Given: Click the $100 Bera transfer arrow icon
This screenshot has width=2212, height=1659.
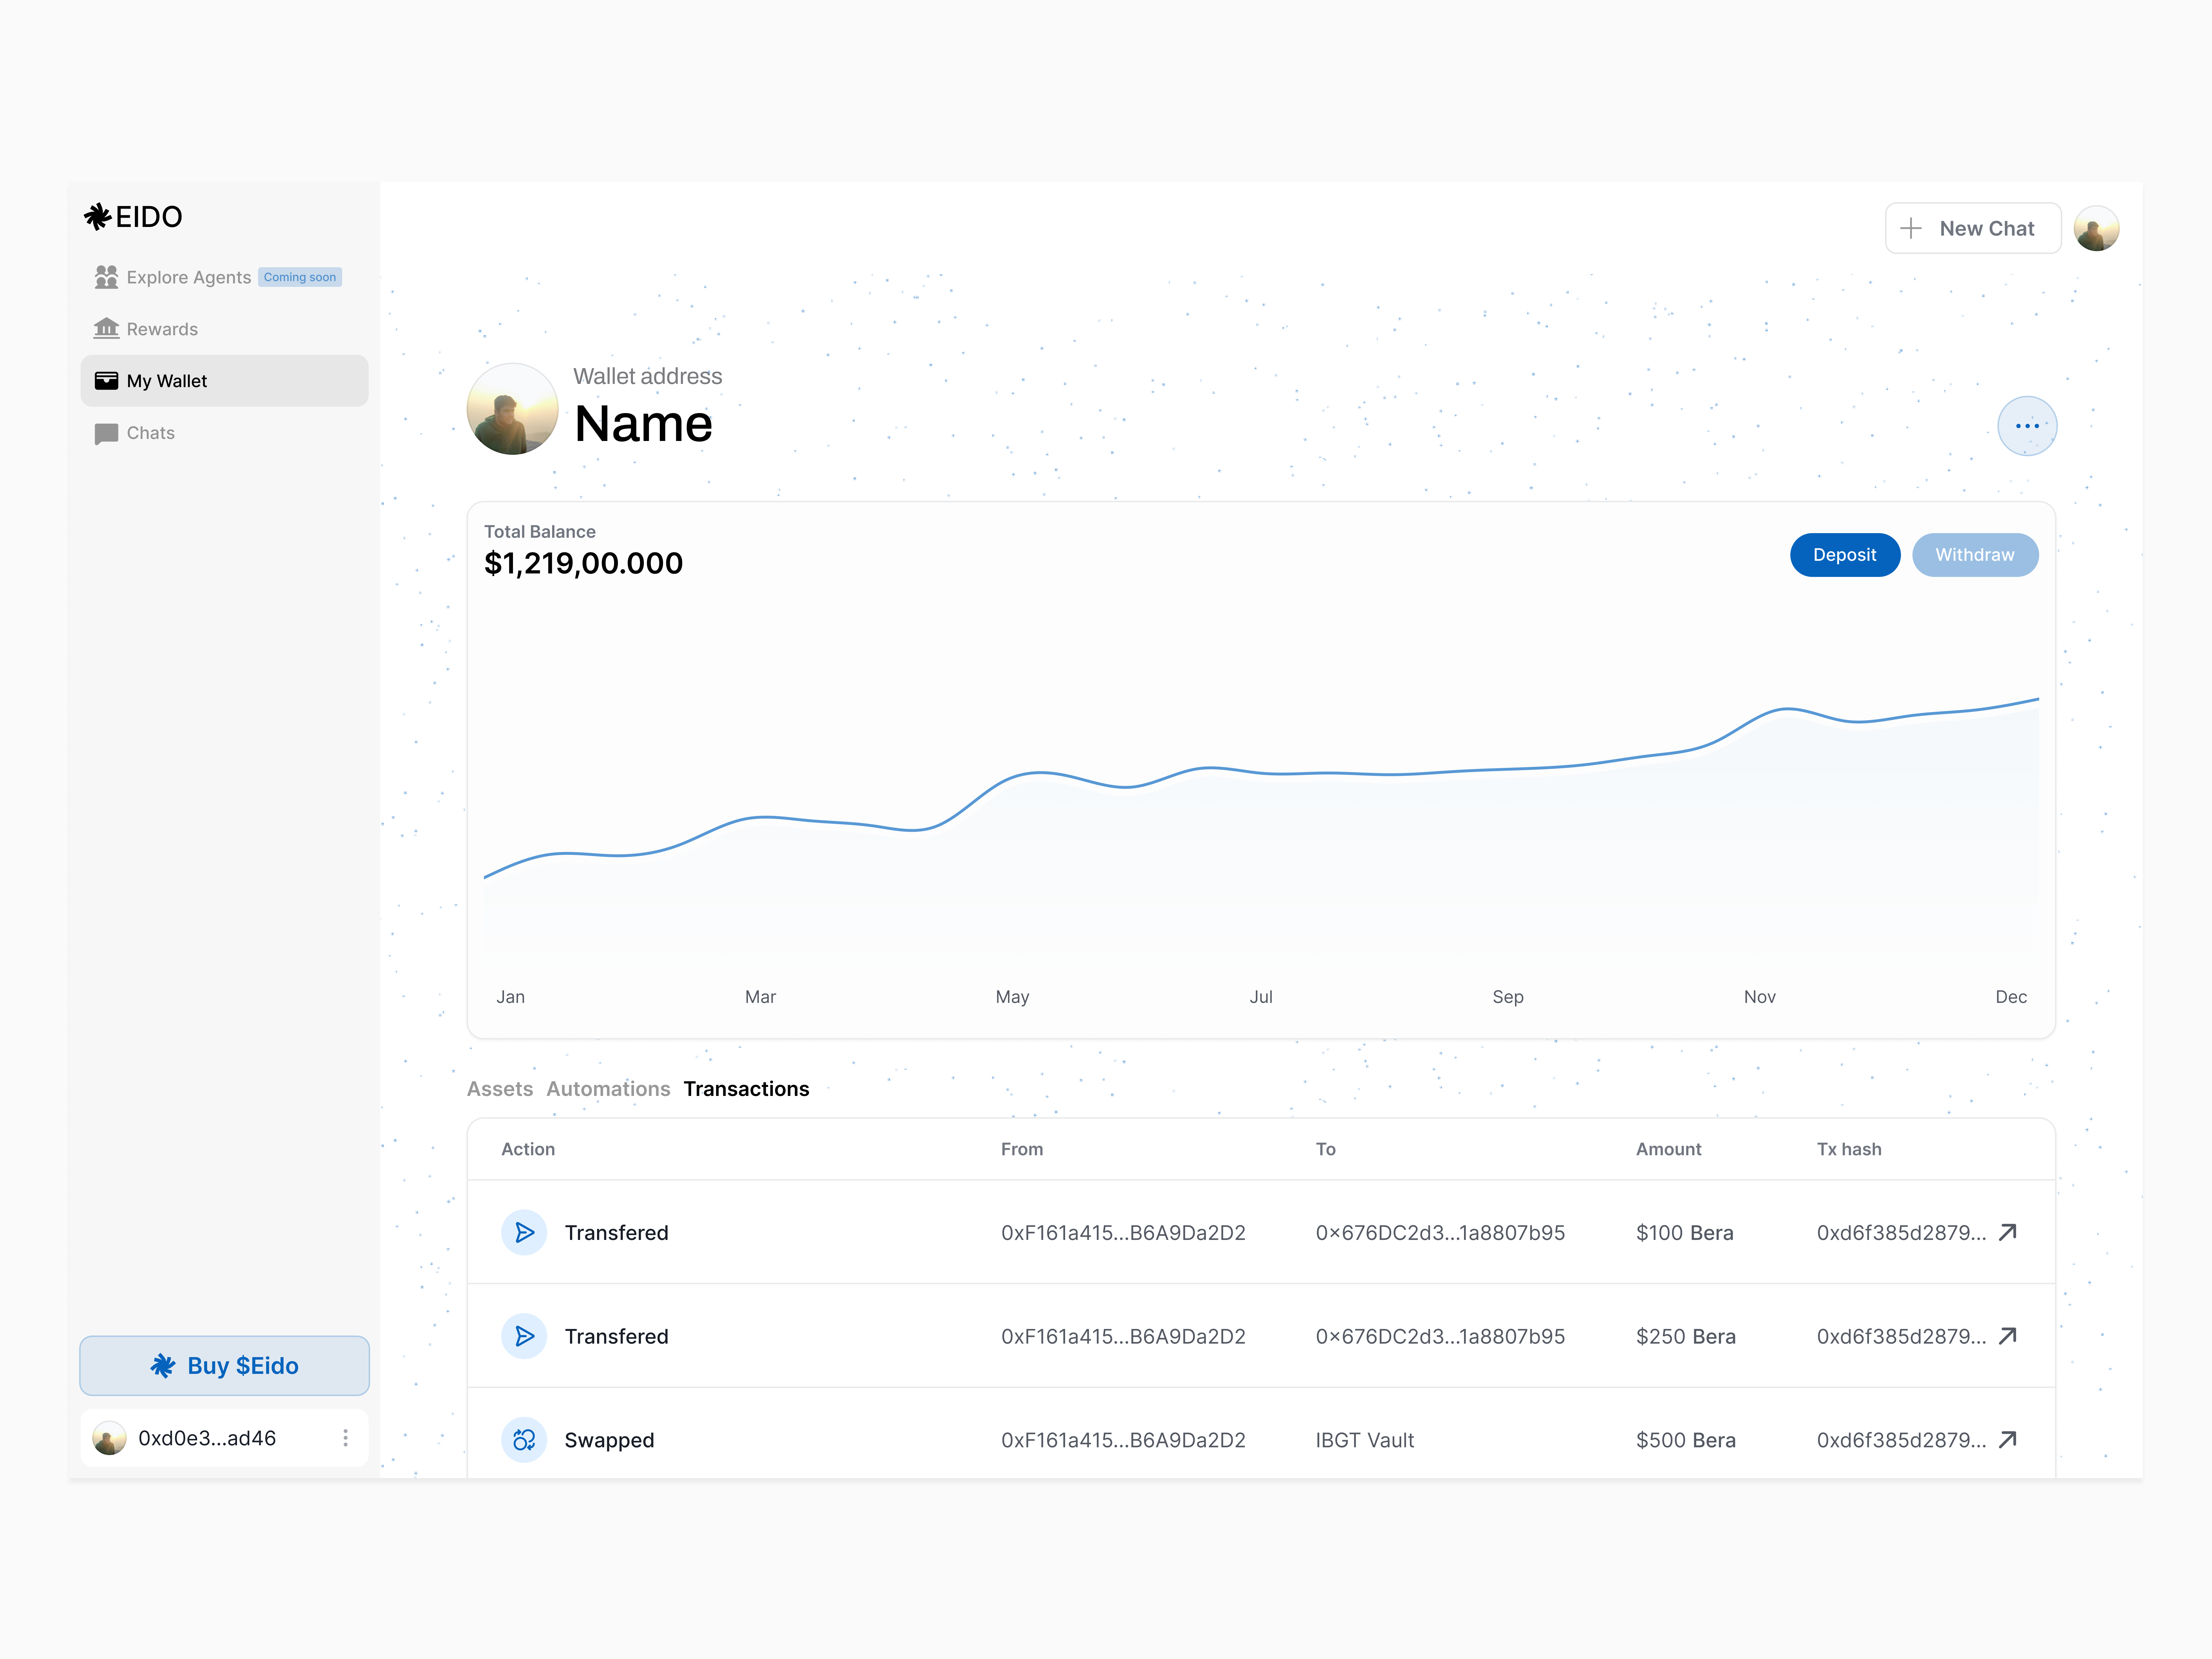Looking at the screenshot, I should (524, 1233).
